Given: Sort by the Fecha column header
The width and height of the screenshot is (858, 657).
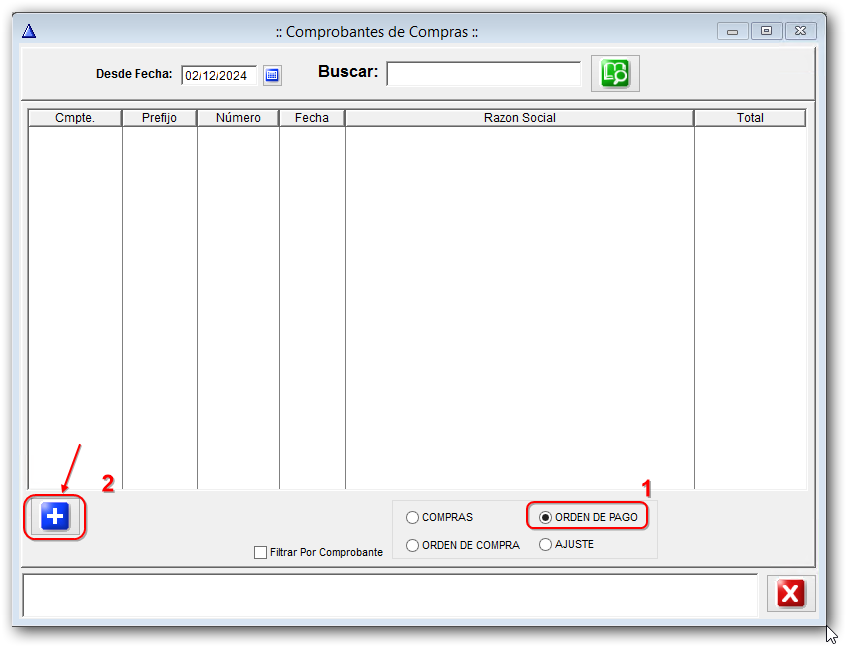Looking at the screenshot, I should point(312,118).
